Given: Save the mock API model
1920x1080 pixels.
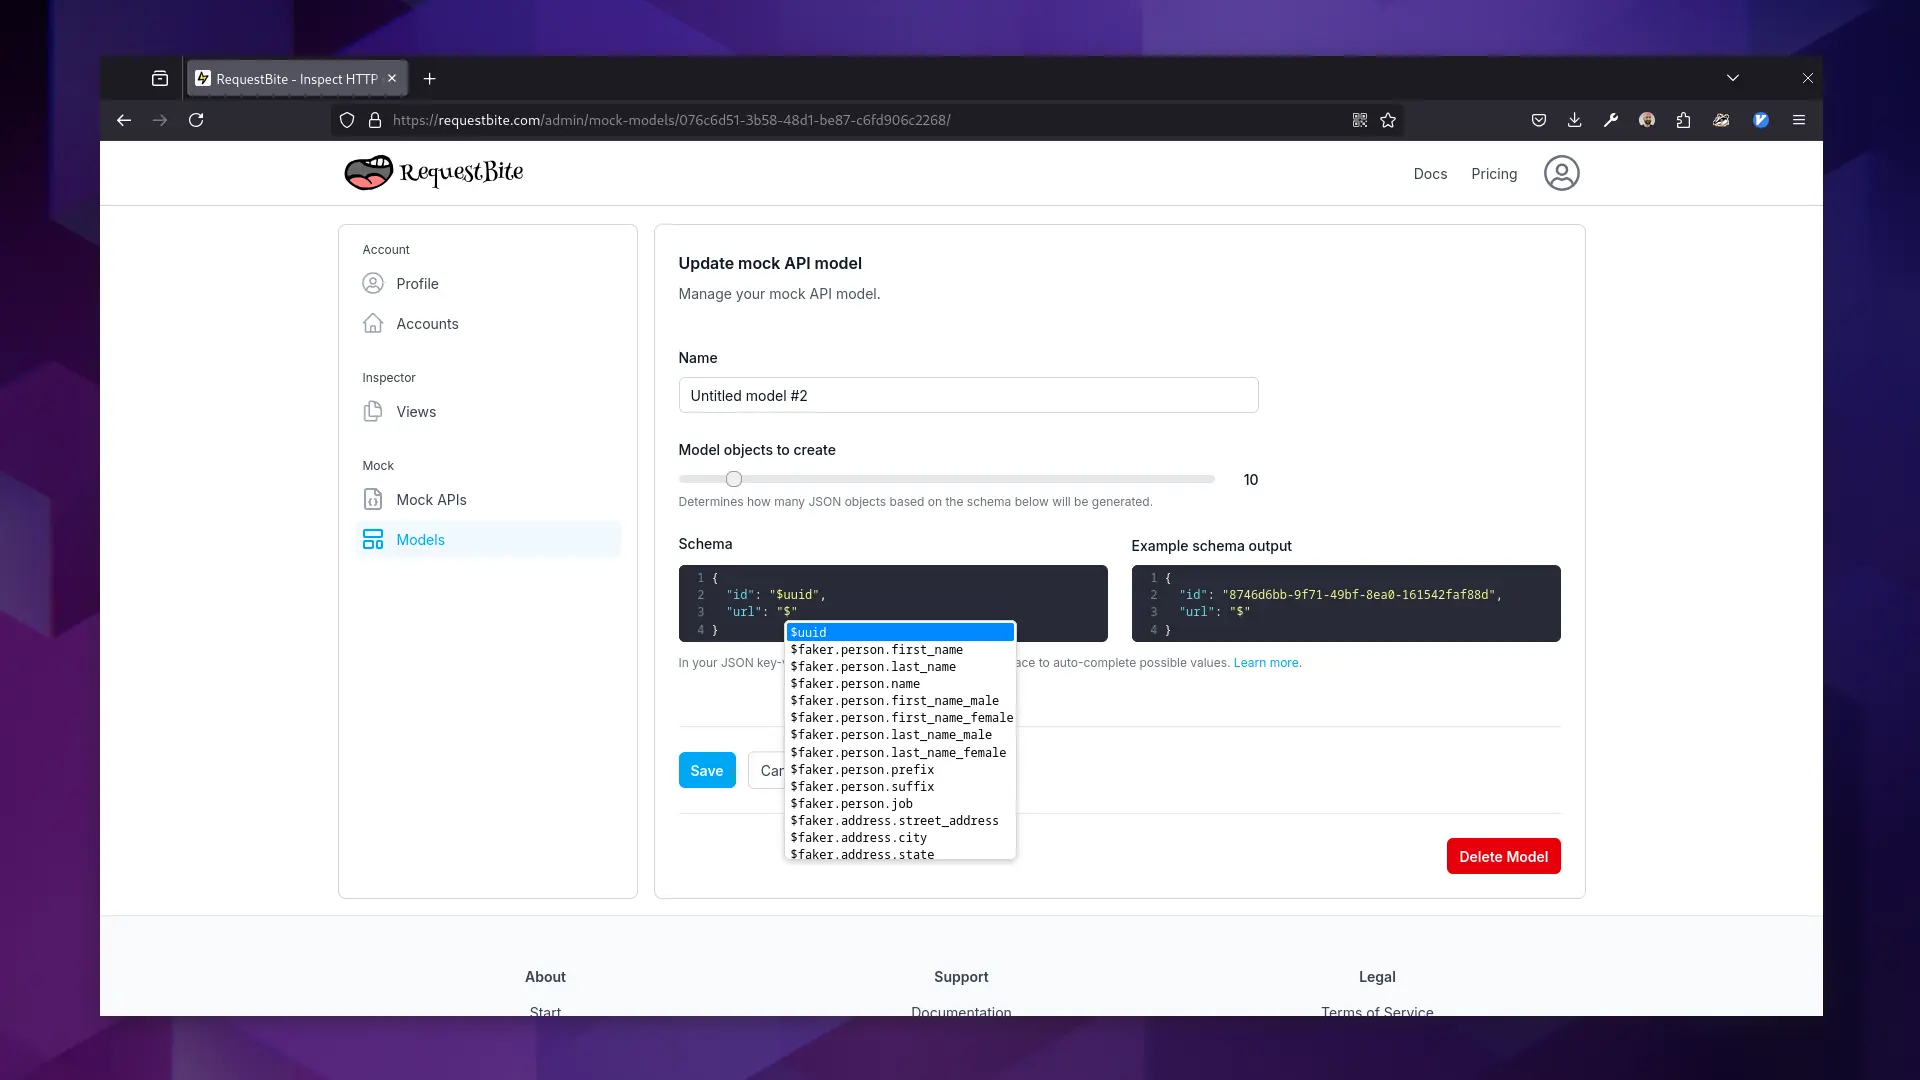Looking at the screenshot, I should point(707,770).
